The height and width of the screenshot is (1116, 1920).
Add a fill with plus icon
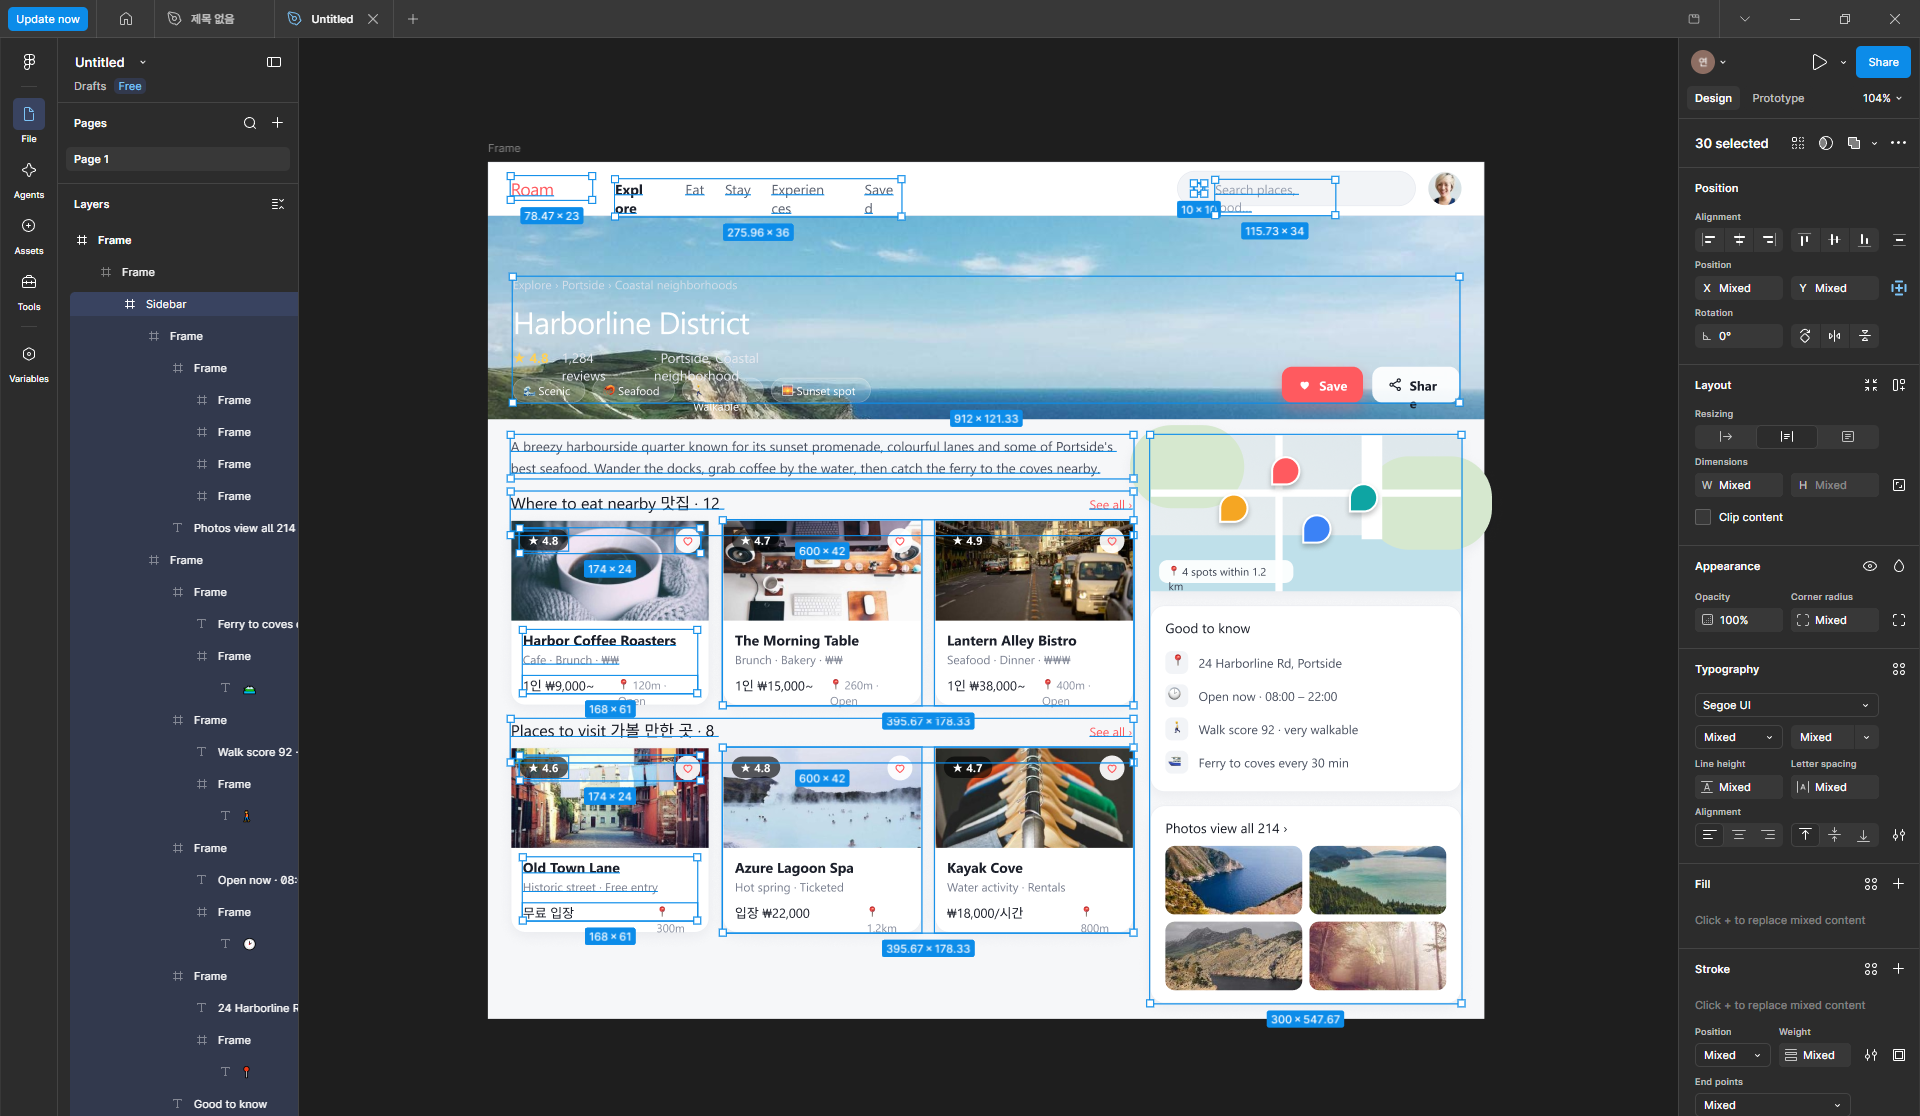coord(1898,884)
